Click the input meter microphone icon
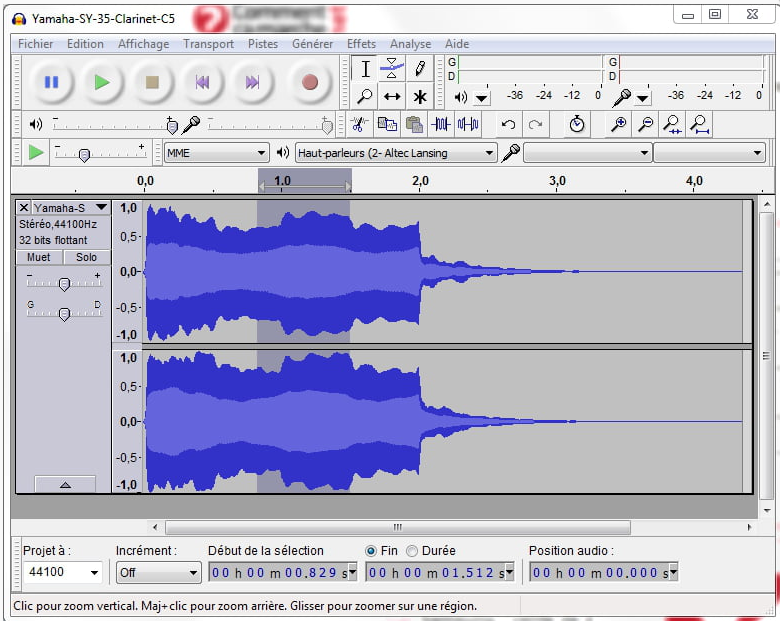This screenshot has width=780, height=621. pyautogui.click(x=622, y=98)
